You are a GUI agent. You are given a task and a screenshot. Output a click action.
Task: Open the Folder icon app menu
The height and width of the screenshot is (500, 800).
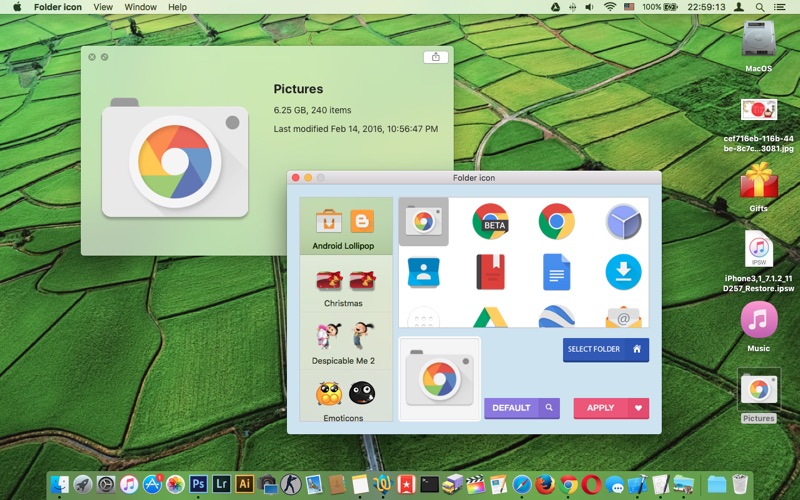click(58, 7)
